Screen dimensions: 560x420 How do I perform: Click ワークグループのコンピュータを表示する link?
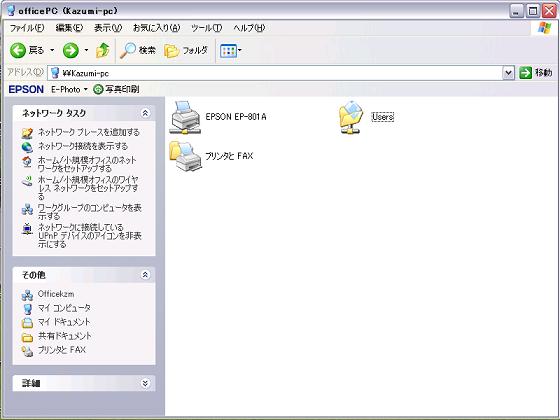point(89,212)
